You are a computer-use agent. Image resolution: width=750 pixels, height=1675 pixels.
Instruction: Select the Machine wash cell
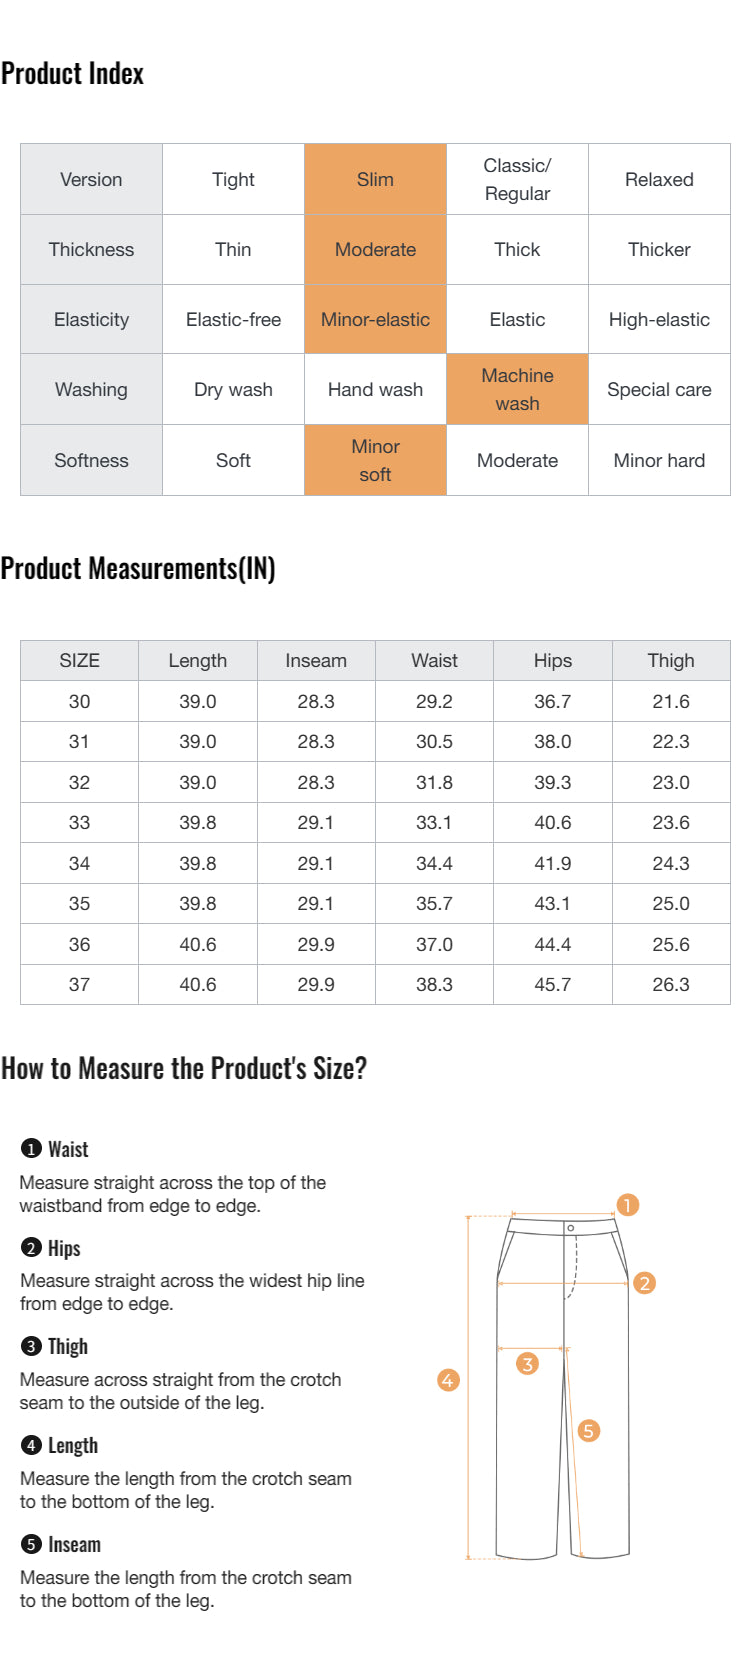pos(517,389)
